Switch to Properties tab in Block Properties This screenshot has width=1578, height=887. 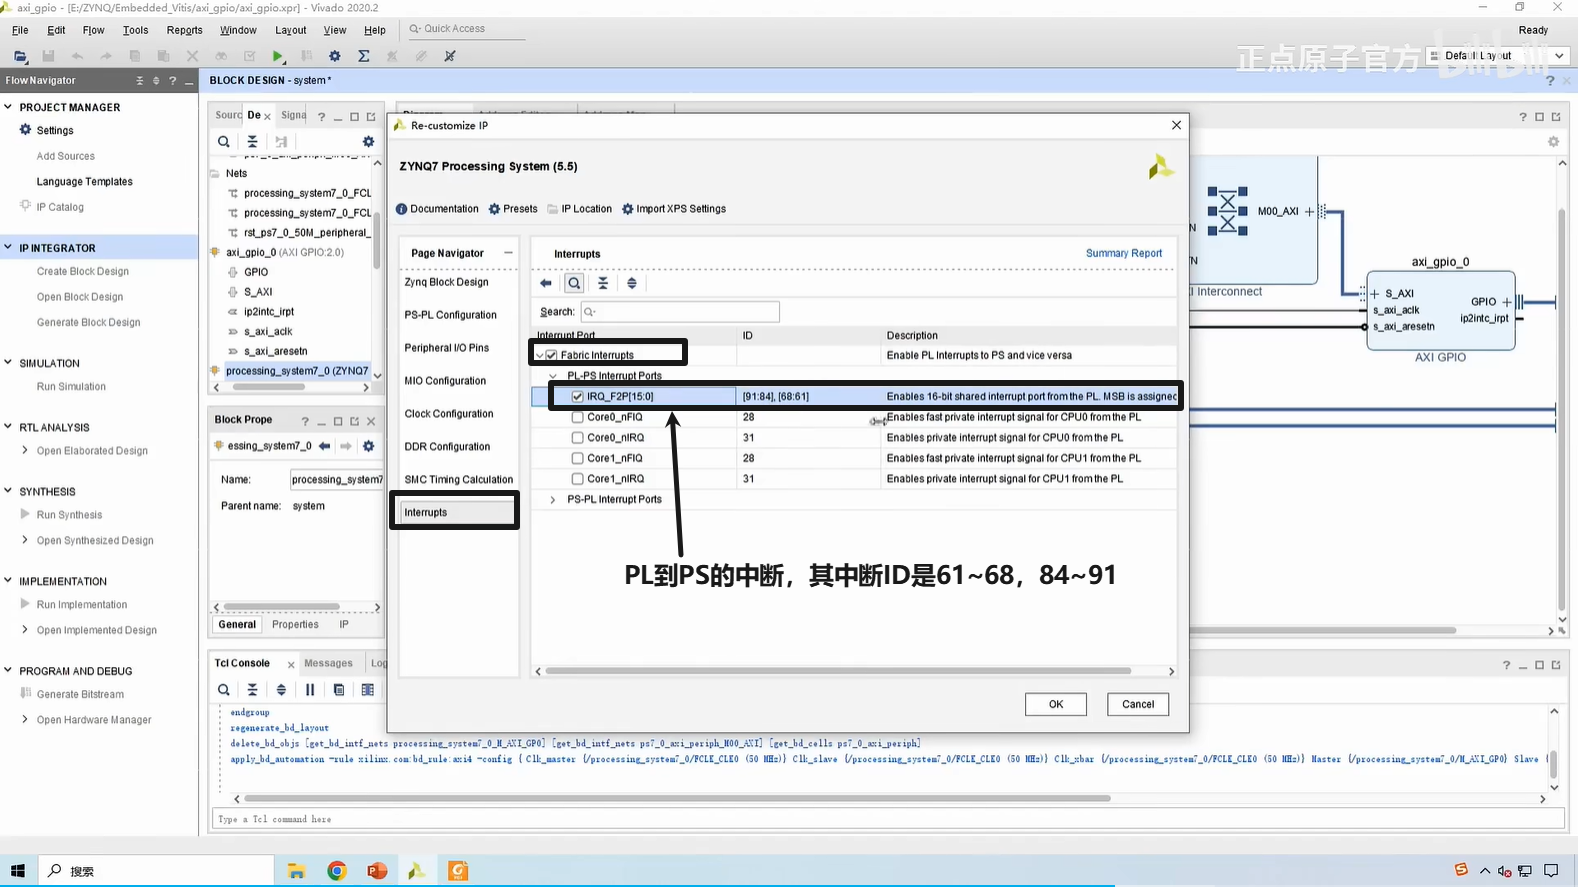(295, 624)
